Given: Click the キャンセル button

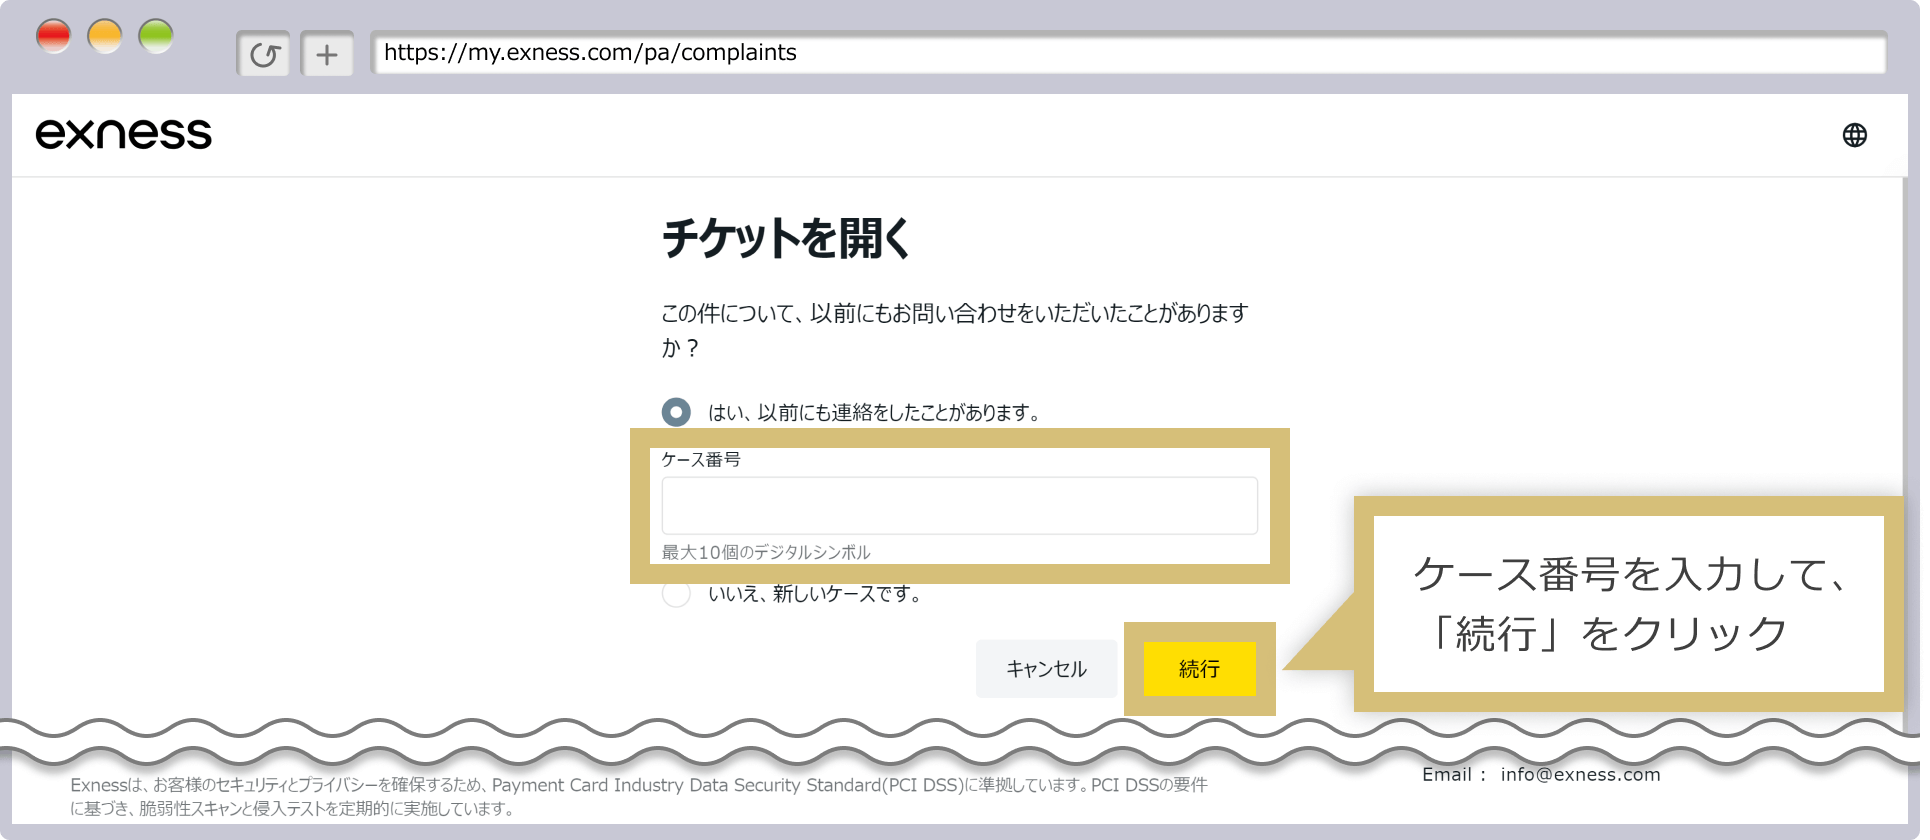Looking at the screenshot, I should [1046, 669].
